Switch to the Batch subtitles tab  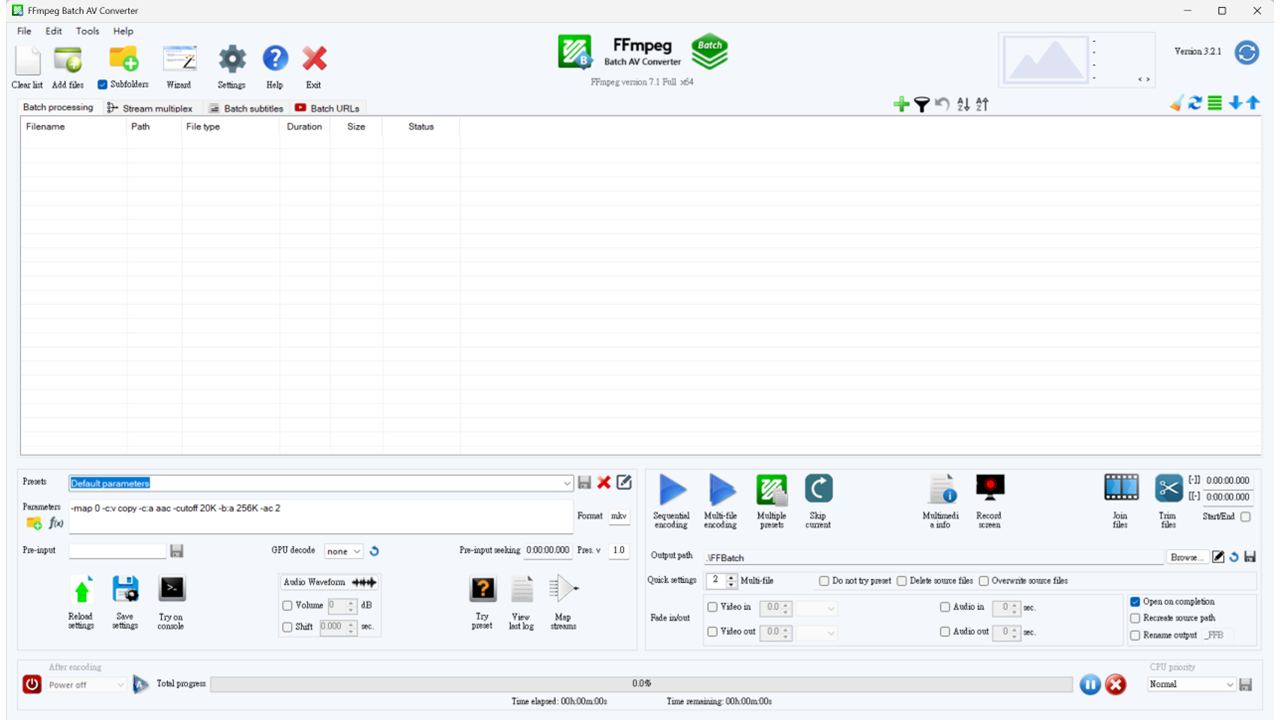(246, 108)
